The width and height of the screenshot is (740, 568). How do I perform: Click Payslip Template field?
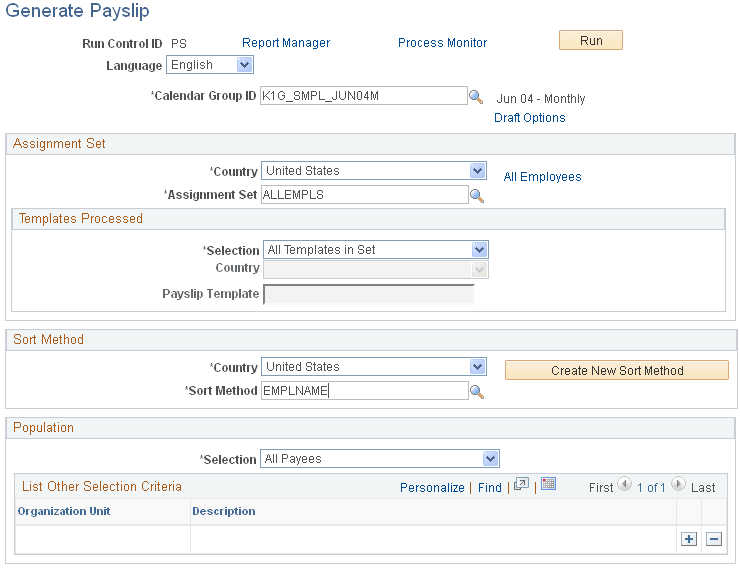click(x=369, y=294)
